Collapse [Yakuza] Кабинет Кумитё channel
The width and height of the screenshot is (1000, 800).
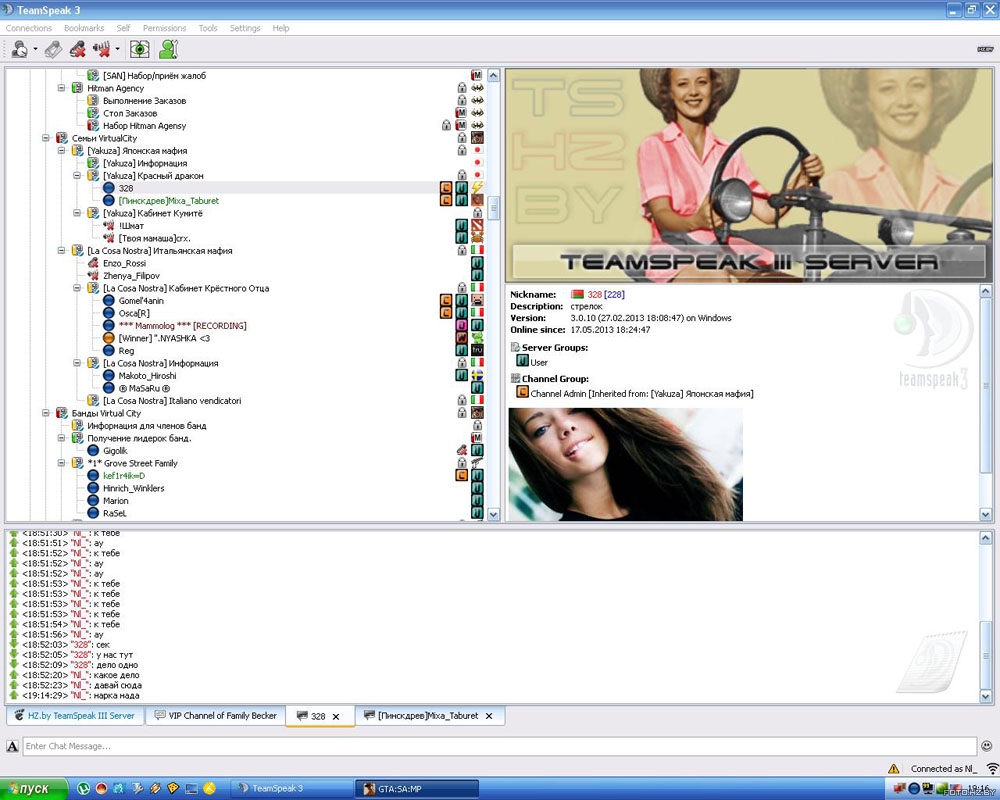(x=77, y=213)
